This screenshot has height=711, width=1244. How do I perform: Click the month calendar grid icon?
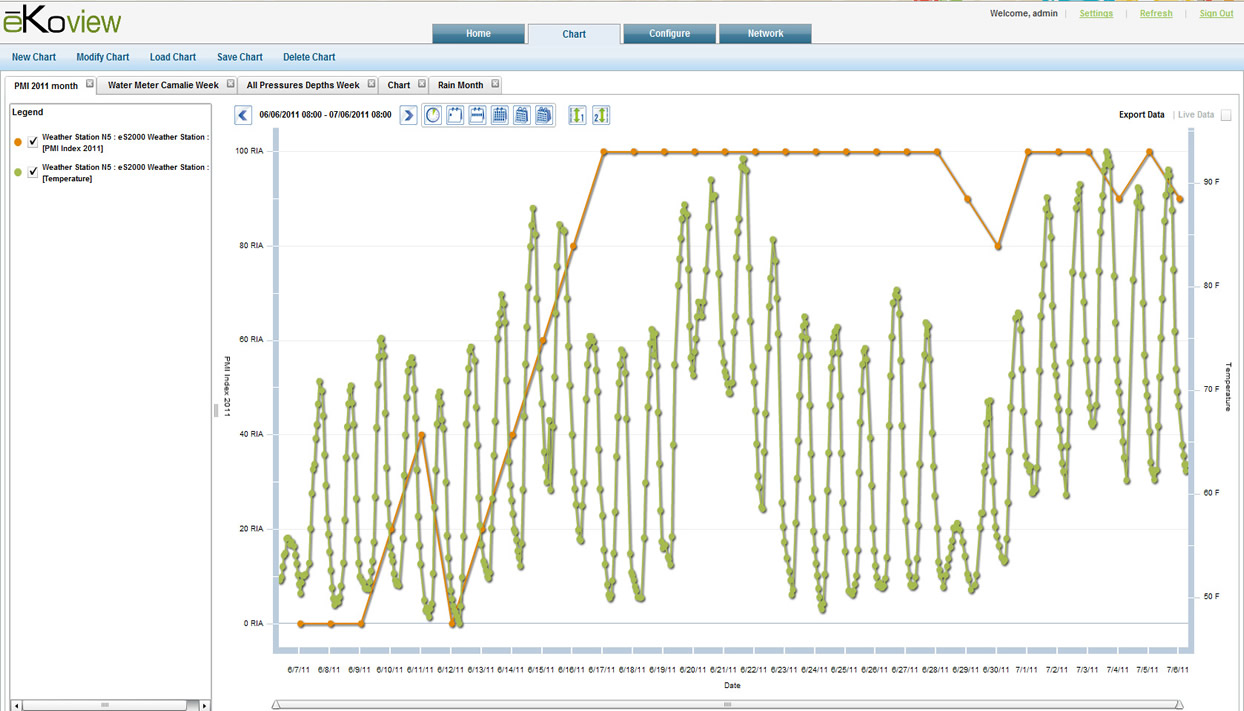(499, 115)
